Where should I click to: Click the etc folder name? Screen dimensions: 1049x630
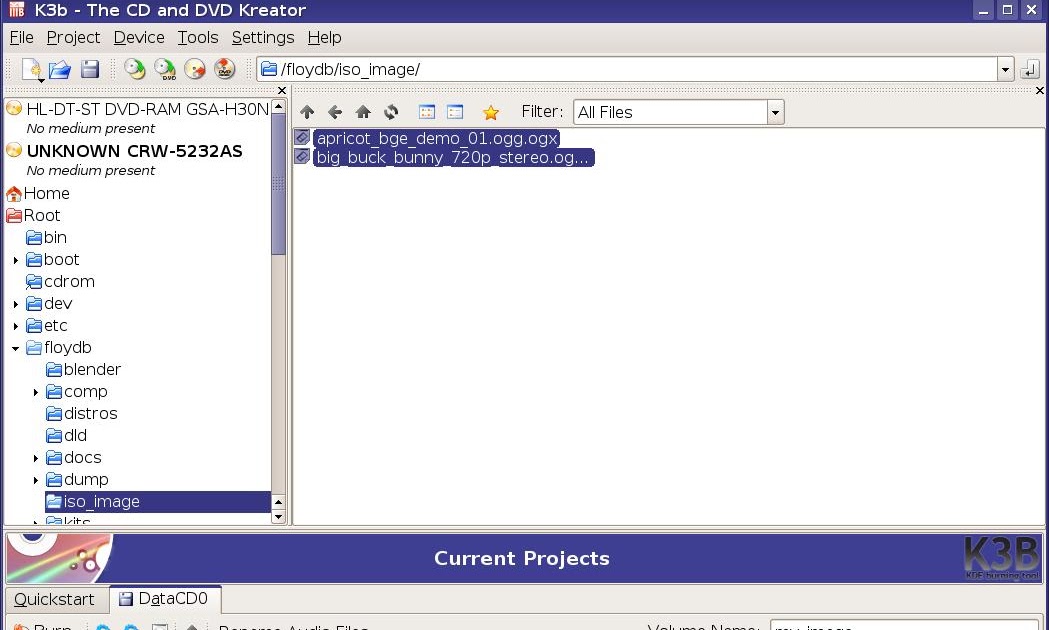[x=56, y=326]
